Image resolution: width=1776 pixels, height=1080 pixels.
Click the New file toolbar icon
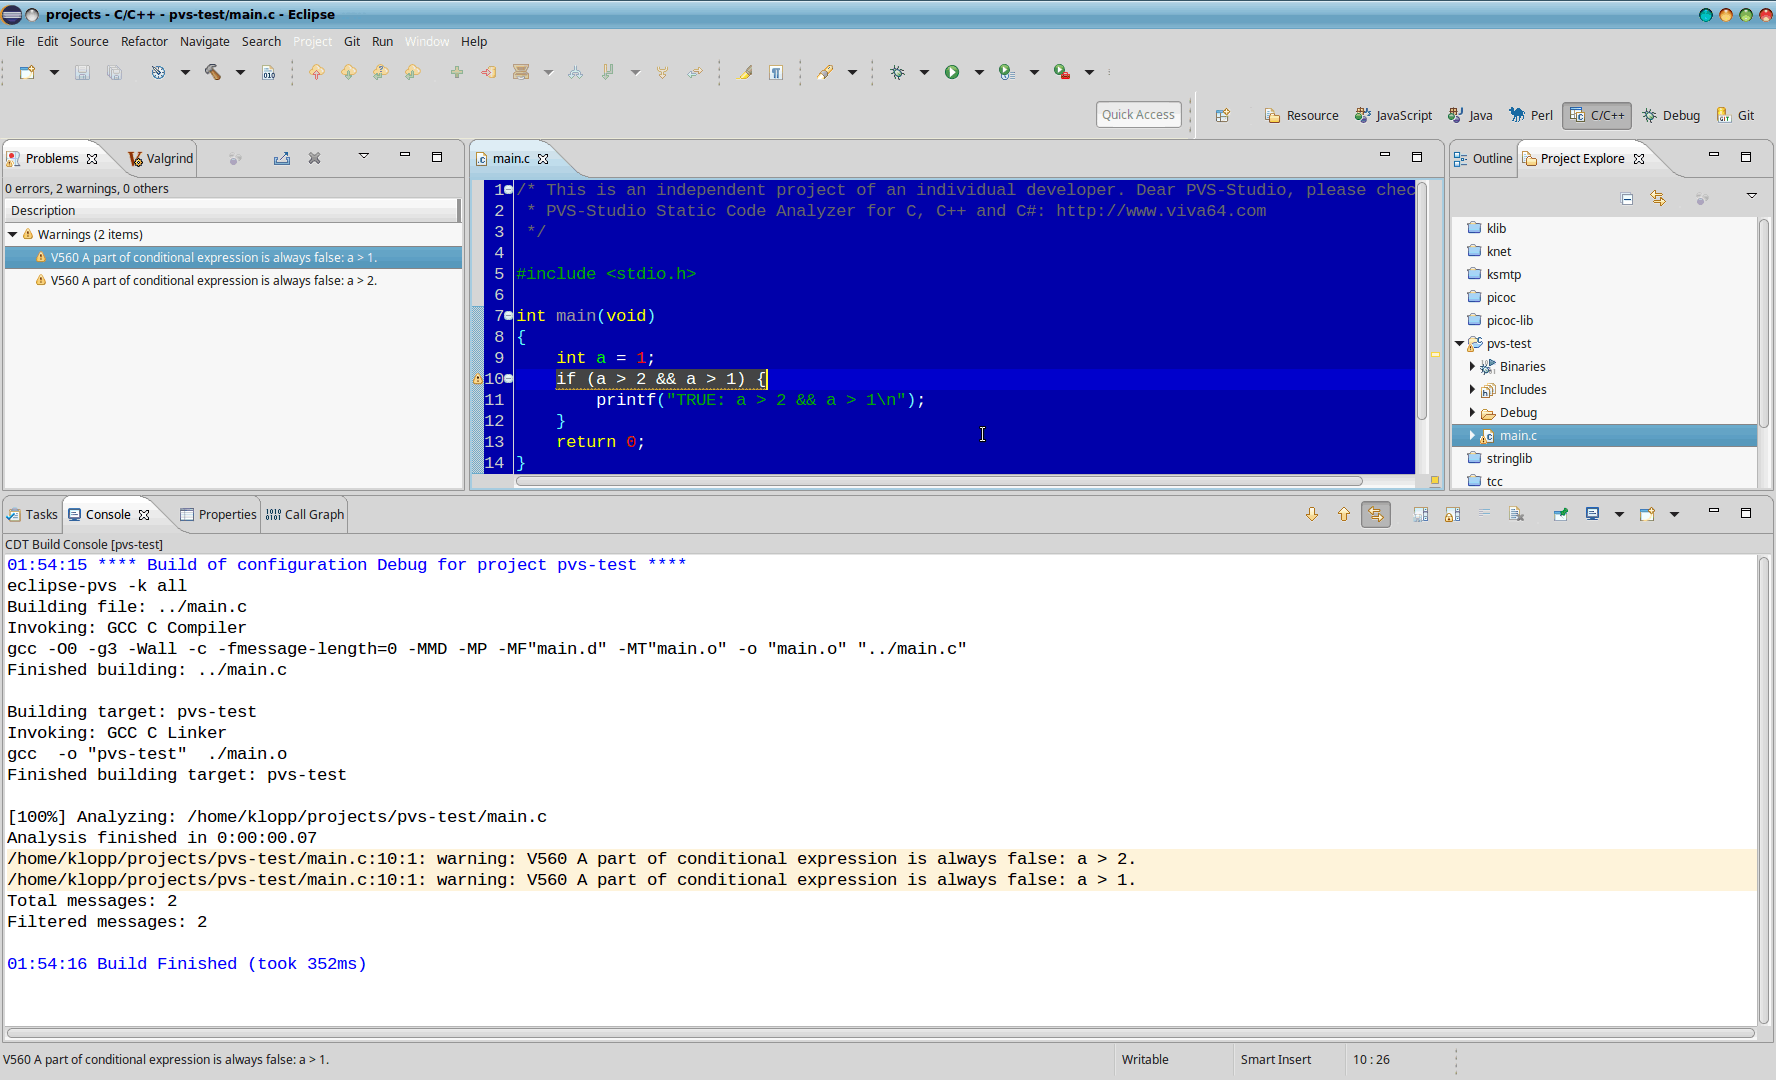(27, 72)
